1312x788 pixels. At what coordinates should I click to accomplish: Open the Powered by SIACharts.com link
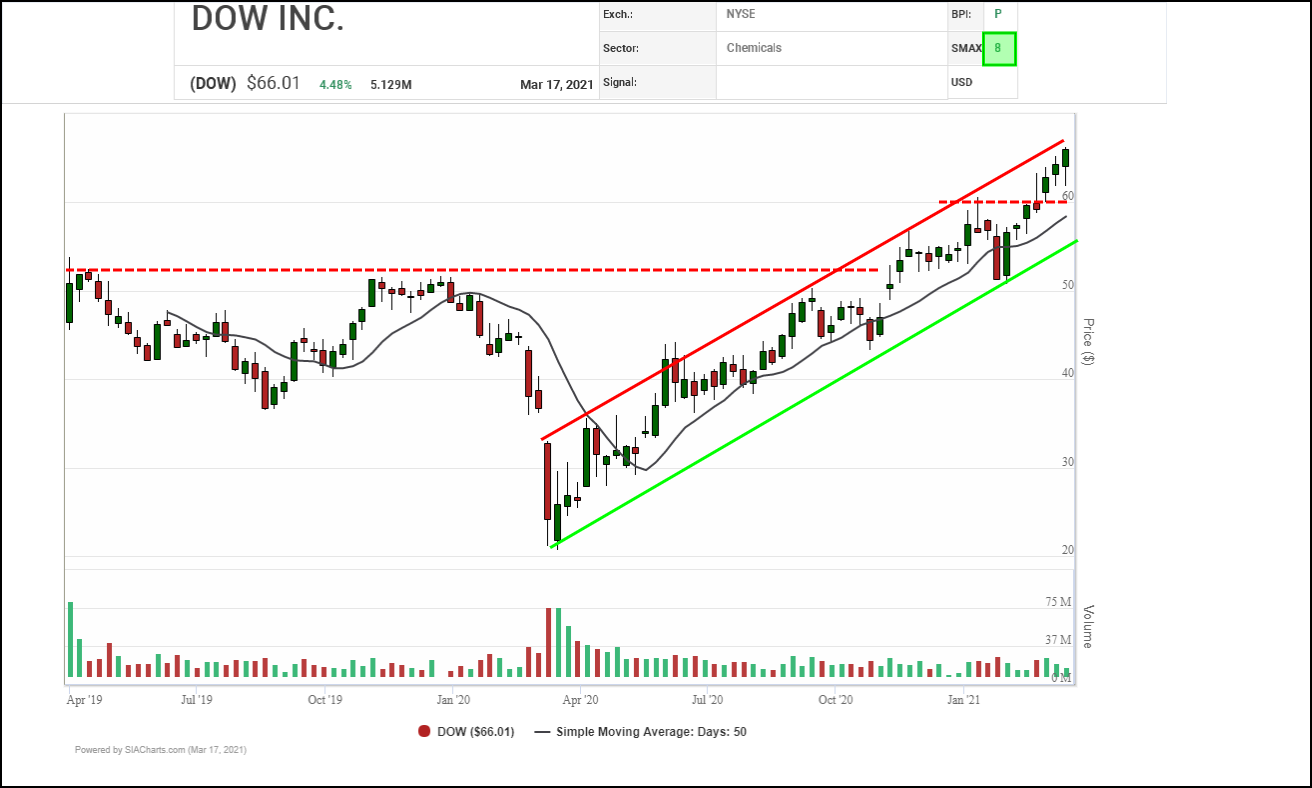click(x=160, y=750)
